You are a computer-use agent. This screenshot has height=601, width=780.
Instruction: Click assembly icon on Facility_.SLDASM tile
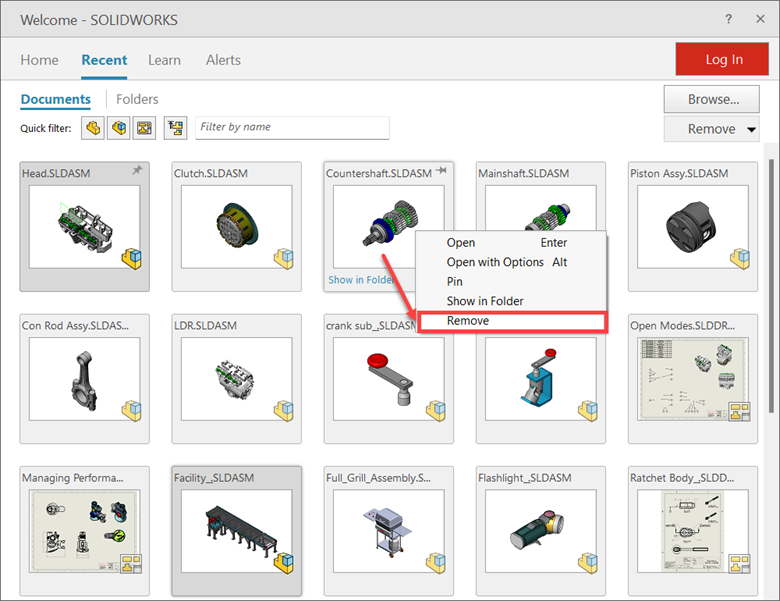[x=284, y=563]
